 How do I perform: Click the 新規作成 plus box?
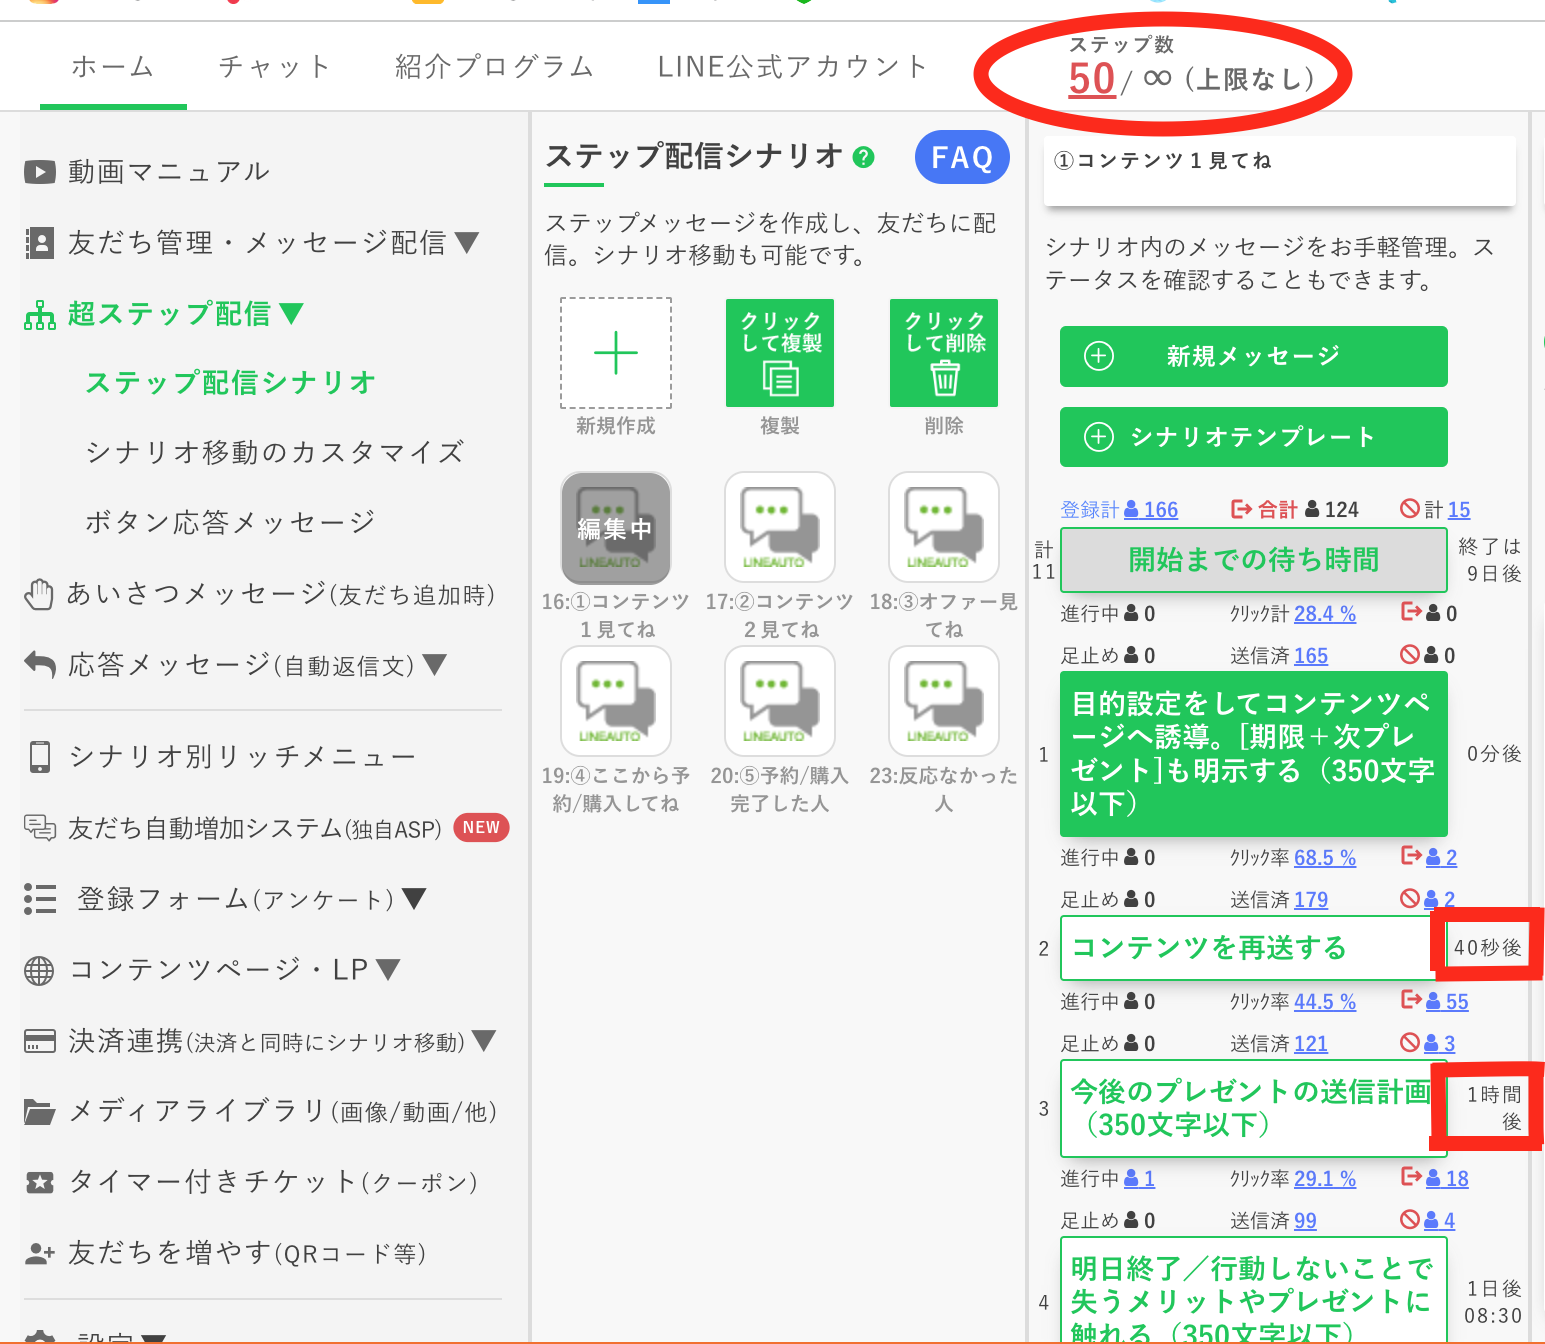pyautogui.click(x=616, y=353)
